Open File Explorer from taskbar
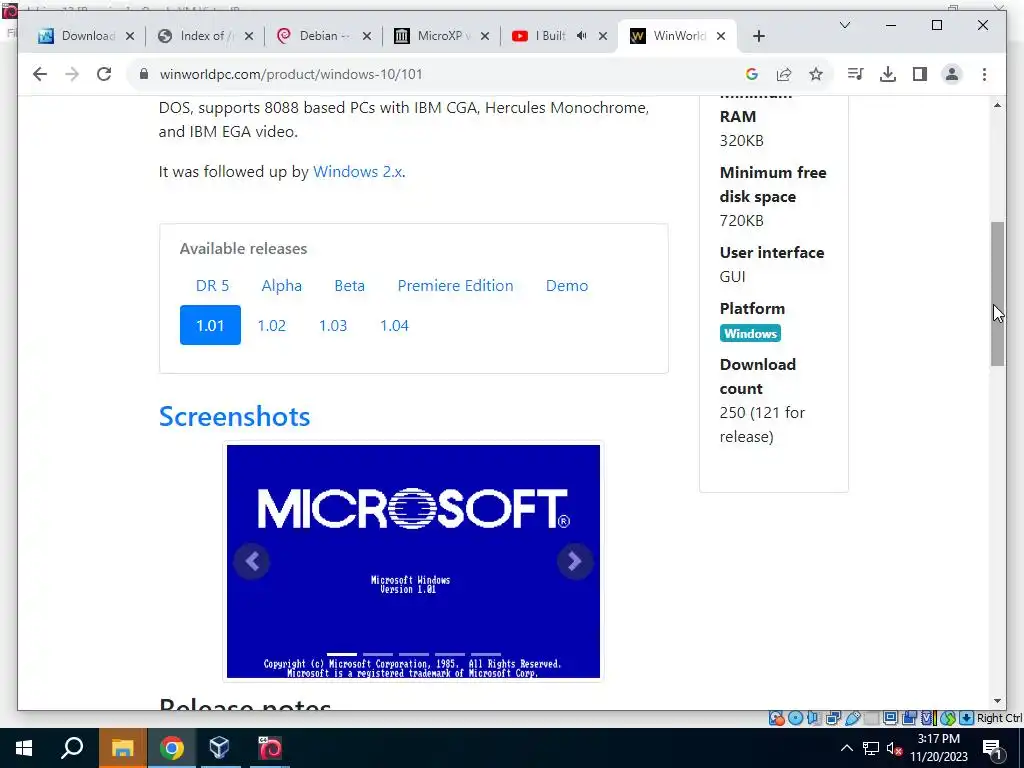This screenshot has width=1024, height=768. (122, 748)
